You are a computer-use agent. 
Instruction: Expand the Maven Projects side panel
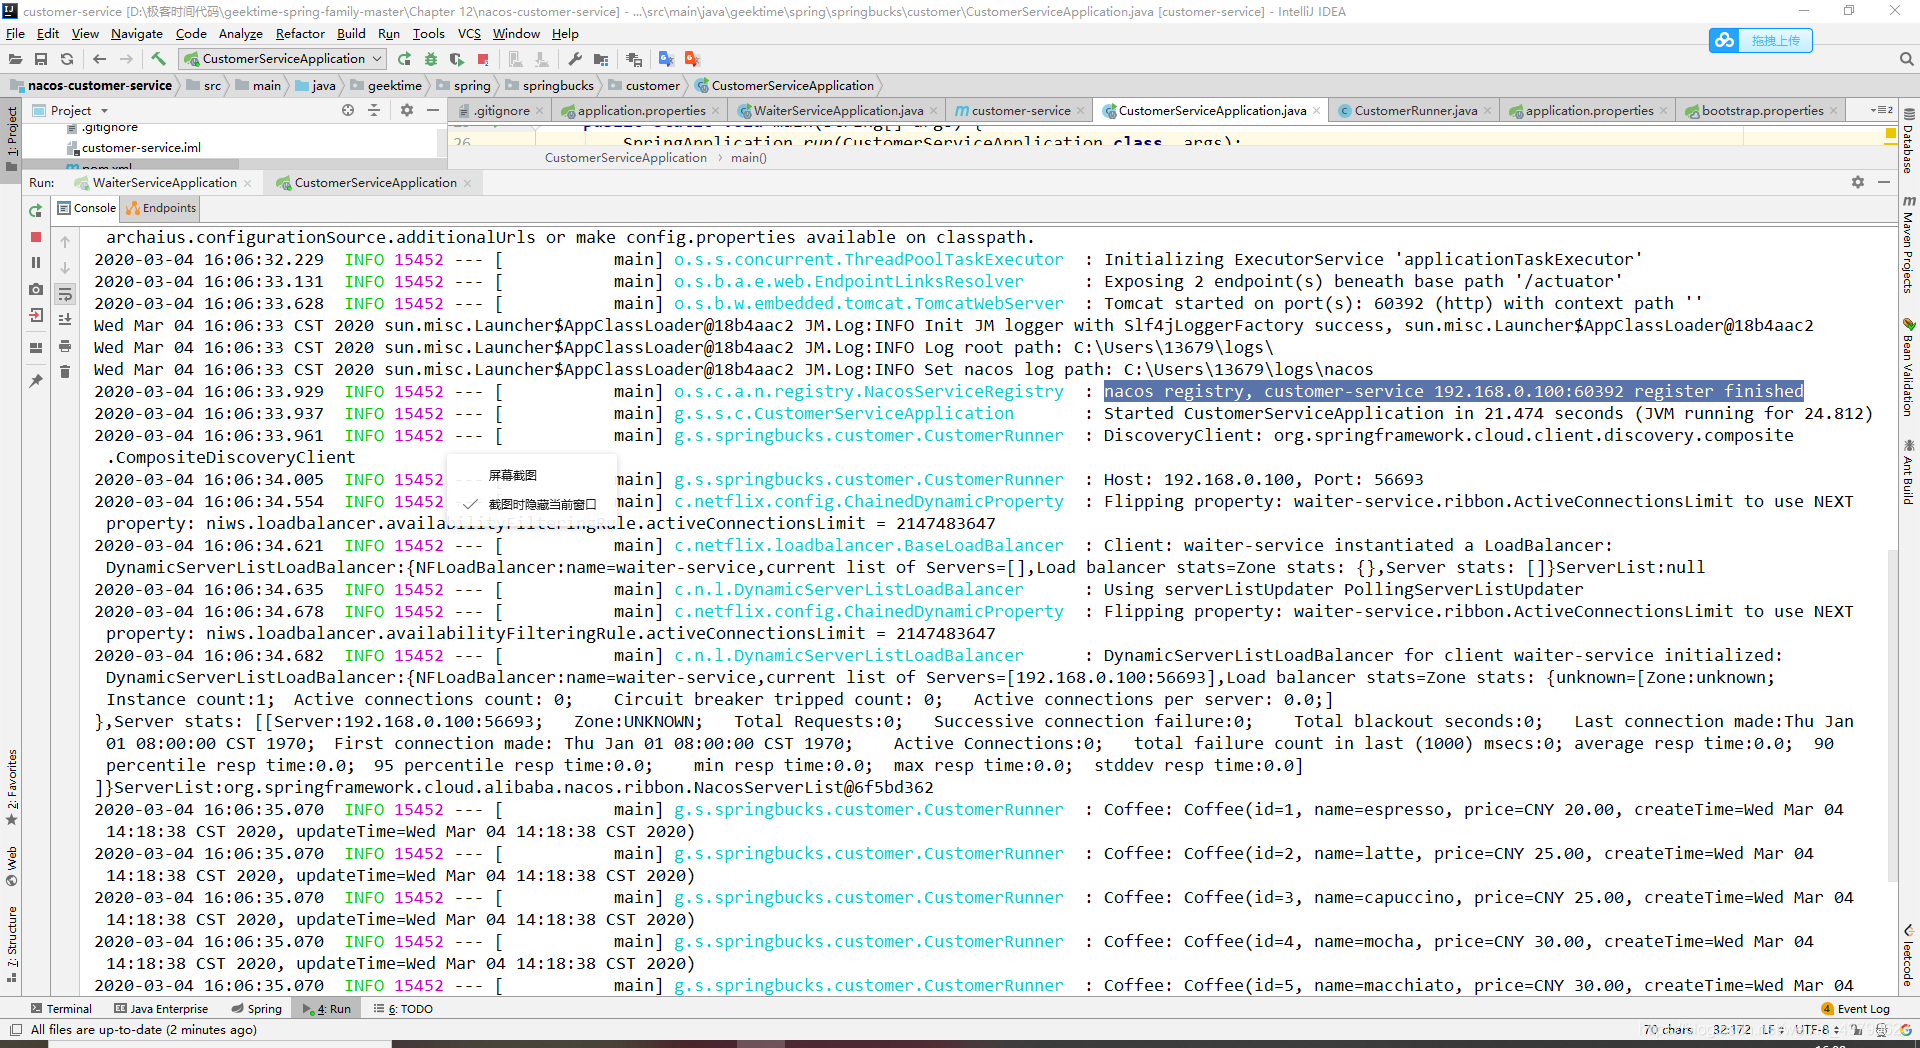pyautogui.click(x=1908, y=245)
